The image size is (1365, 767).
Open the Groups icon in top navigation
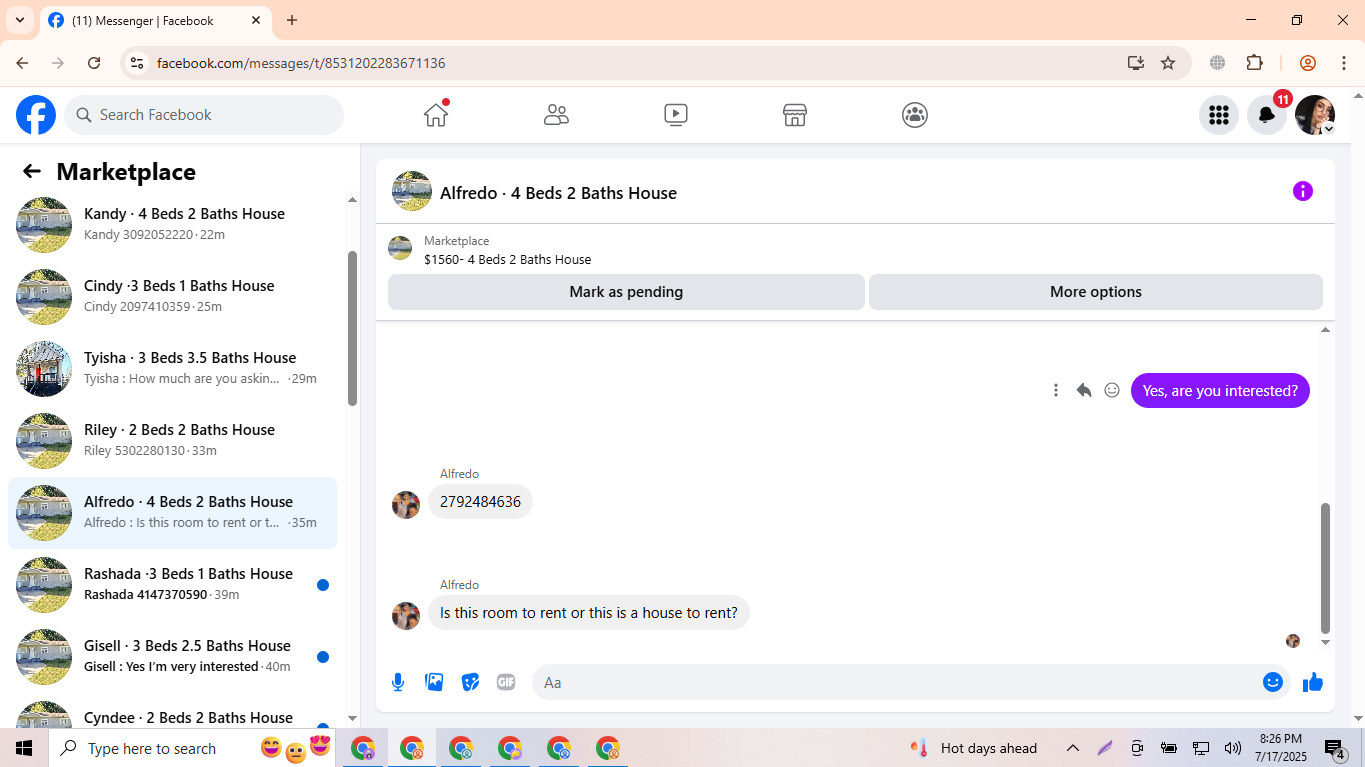[x=915, y=115]
